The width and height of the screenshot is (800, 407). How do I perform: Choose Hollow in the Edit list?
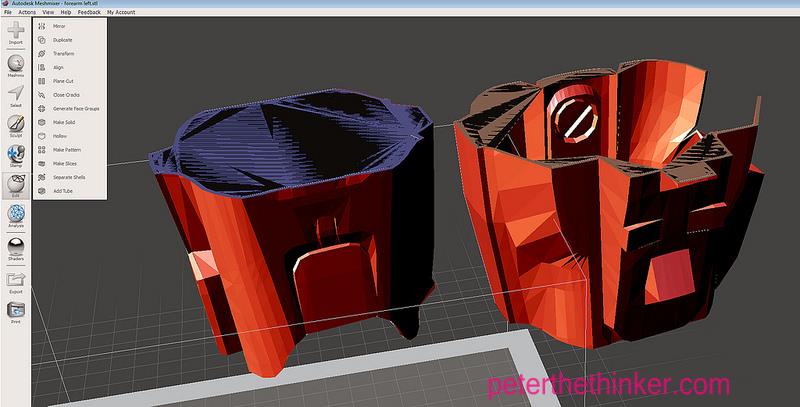point(70,136)
